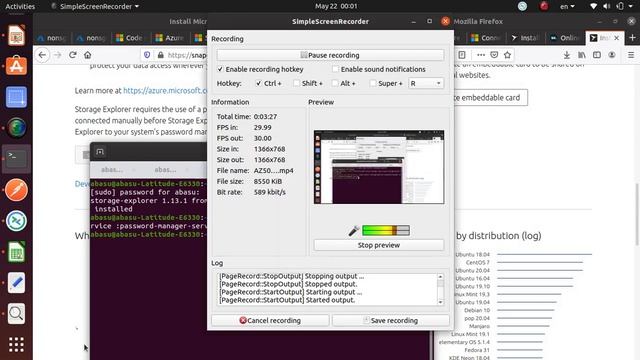Show Applications grid in dock

[16, 344]
